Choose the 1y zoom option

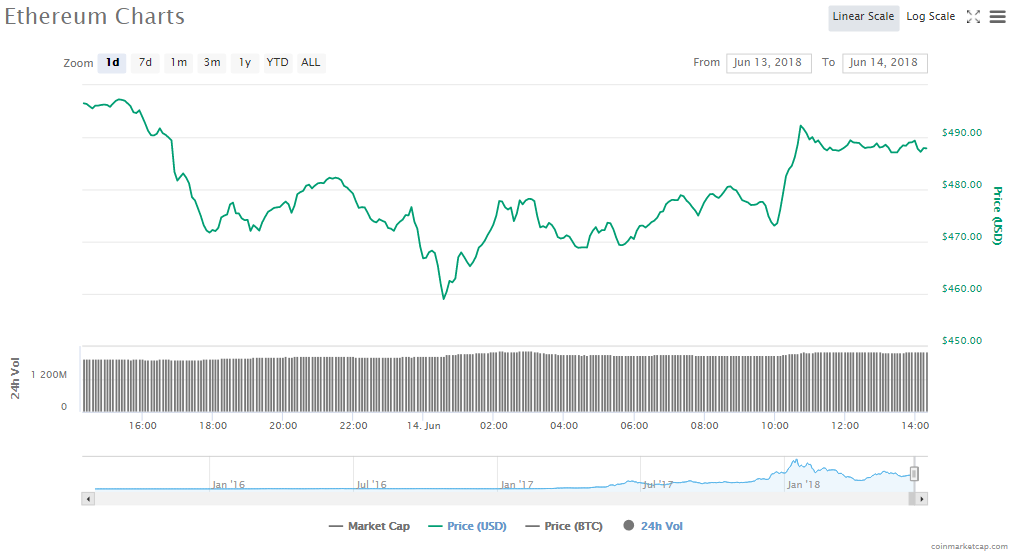click(x=244, y=63)
